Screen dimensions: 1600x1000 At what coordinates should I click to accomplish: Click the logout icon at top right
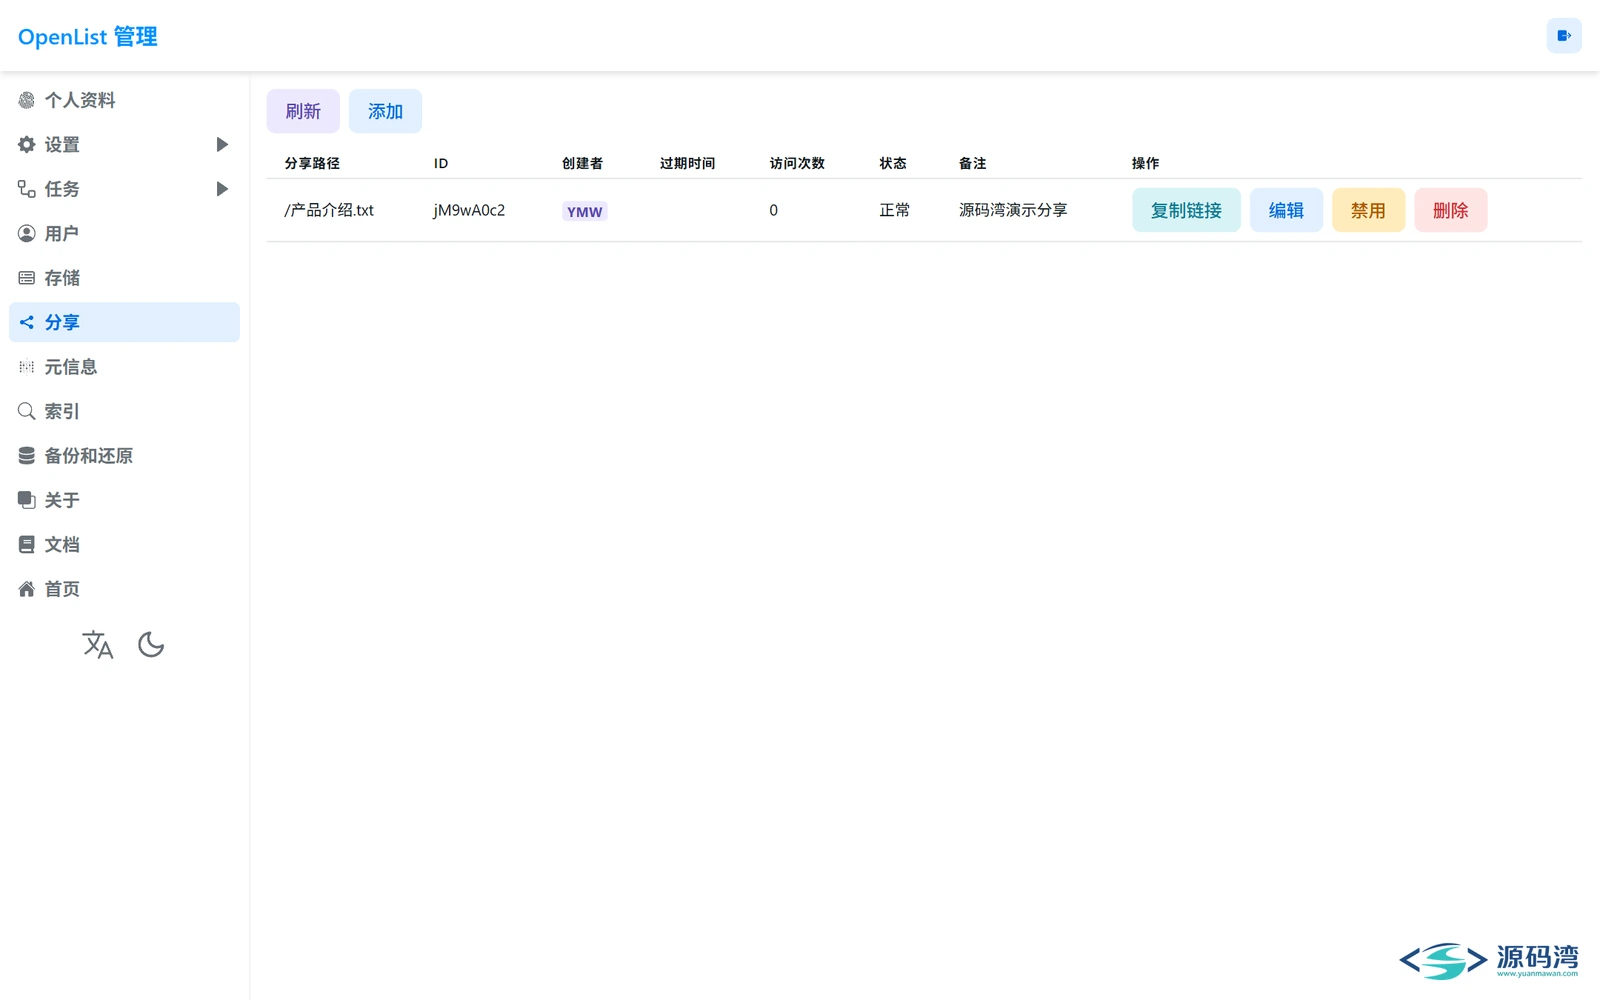click(1564, 36)
